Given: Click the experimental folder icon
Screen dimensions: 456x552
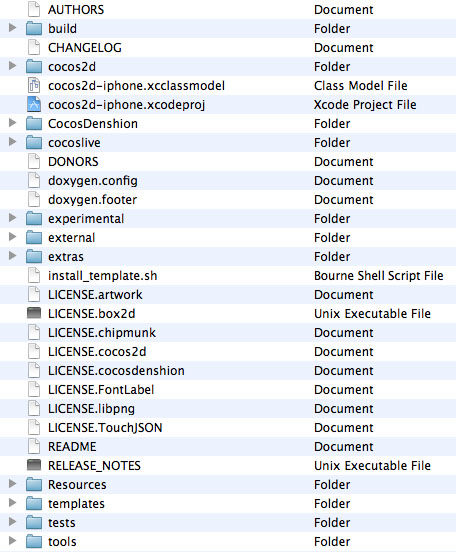Looking at the screenshot, I should click(x=34, y=218).
